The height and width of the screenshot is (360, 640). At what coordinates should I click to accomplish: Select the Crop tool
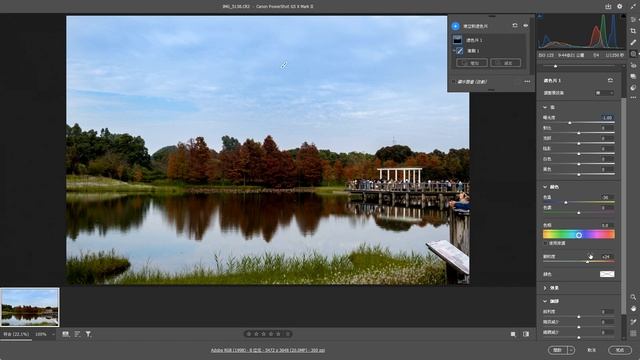tap(633, 31)
